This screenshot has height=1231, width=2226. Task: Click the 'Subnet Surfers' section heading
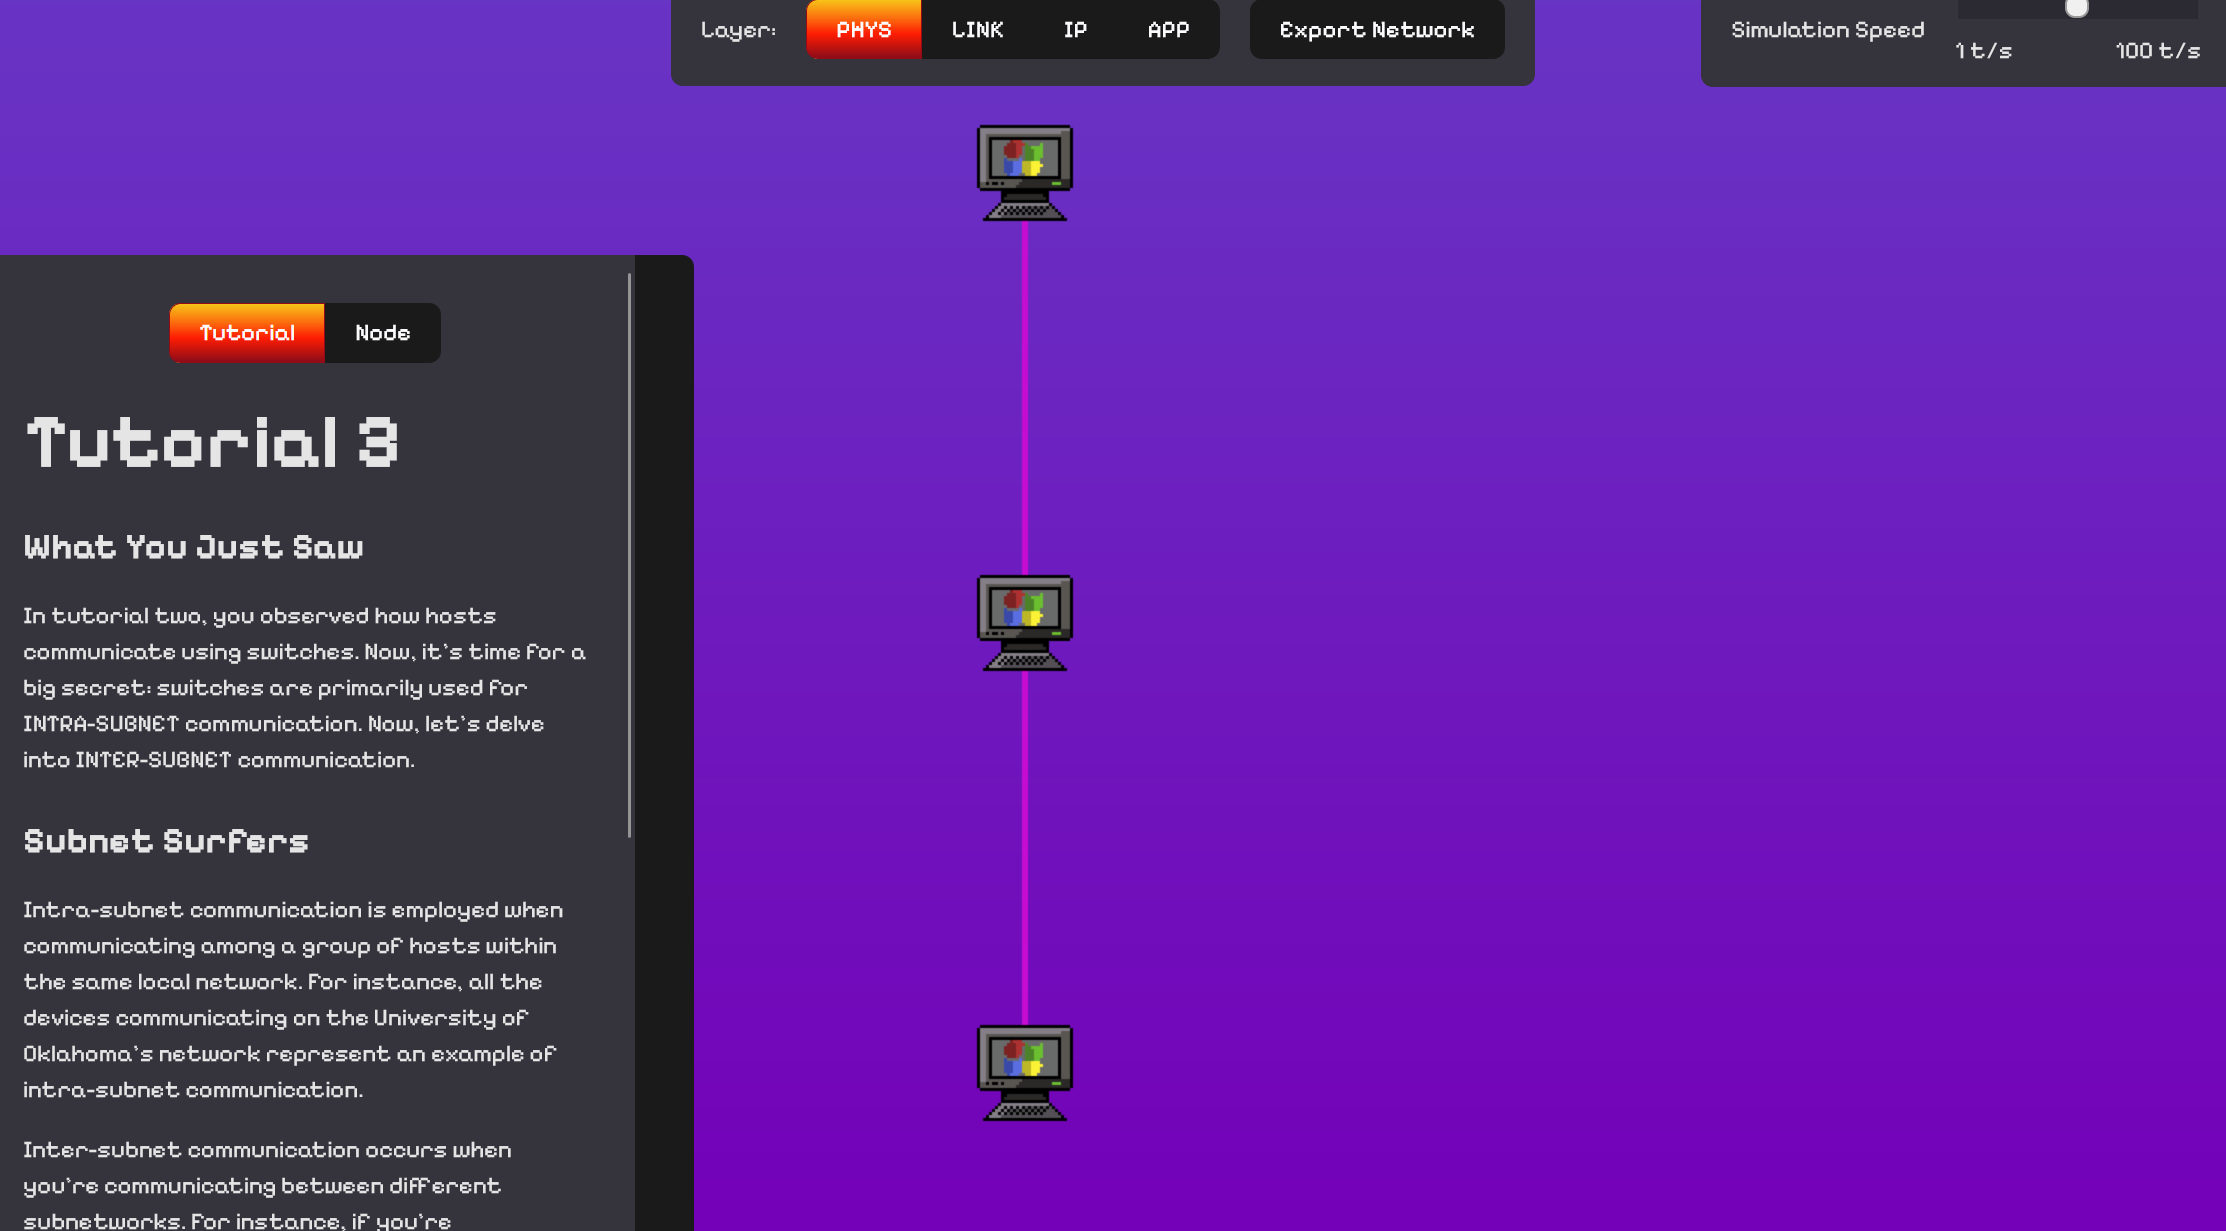tap(166, 841)
